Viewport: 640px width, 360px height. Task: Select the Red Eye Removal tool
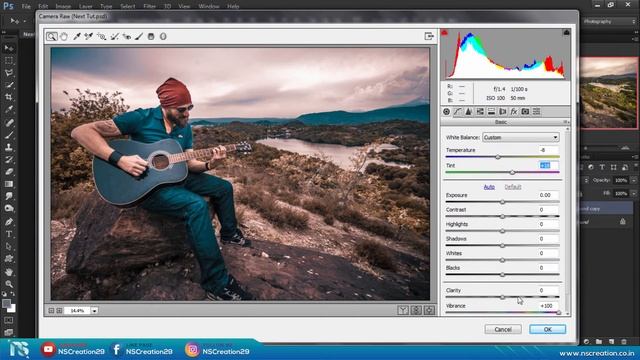(127, 36)
